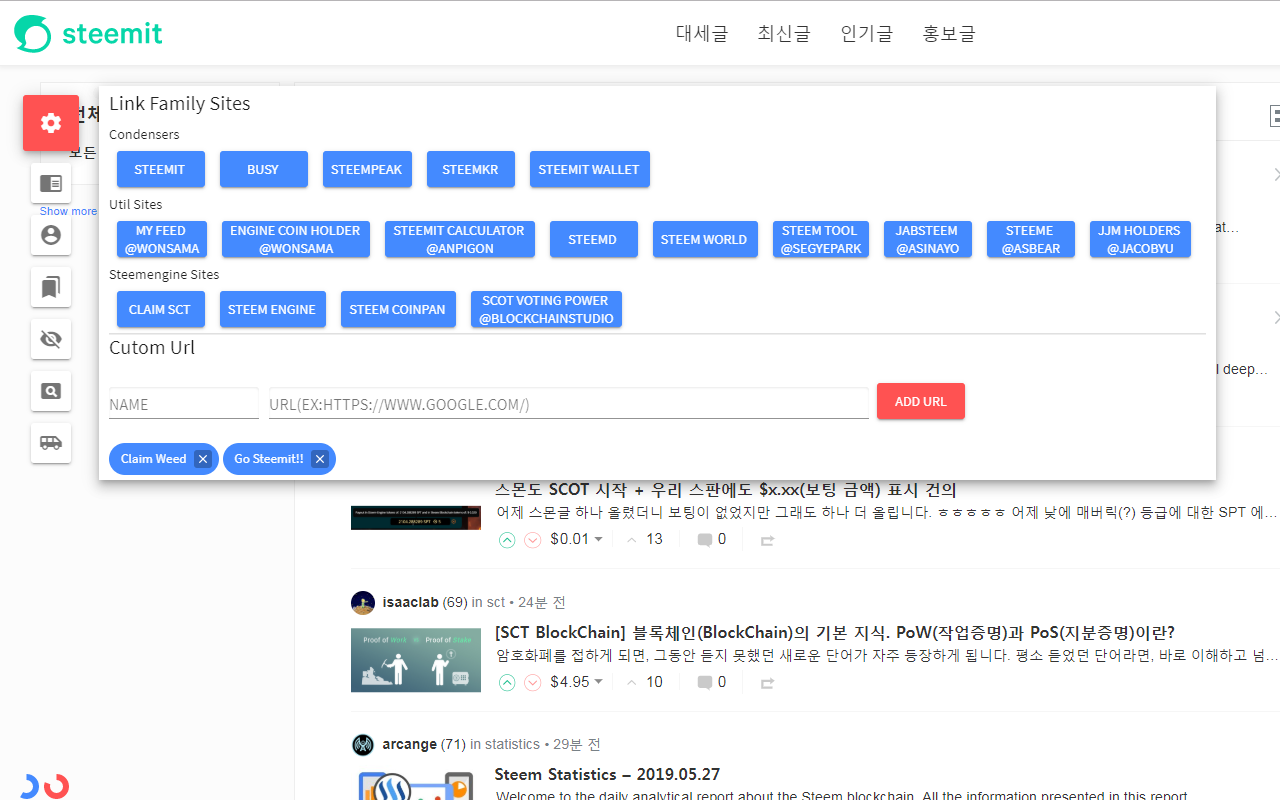Image resolution: width=1280 pixels, height=800 pixels.
Task: Remove the Go Steemit!! chip
Action: [x=319, y=459]
